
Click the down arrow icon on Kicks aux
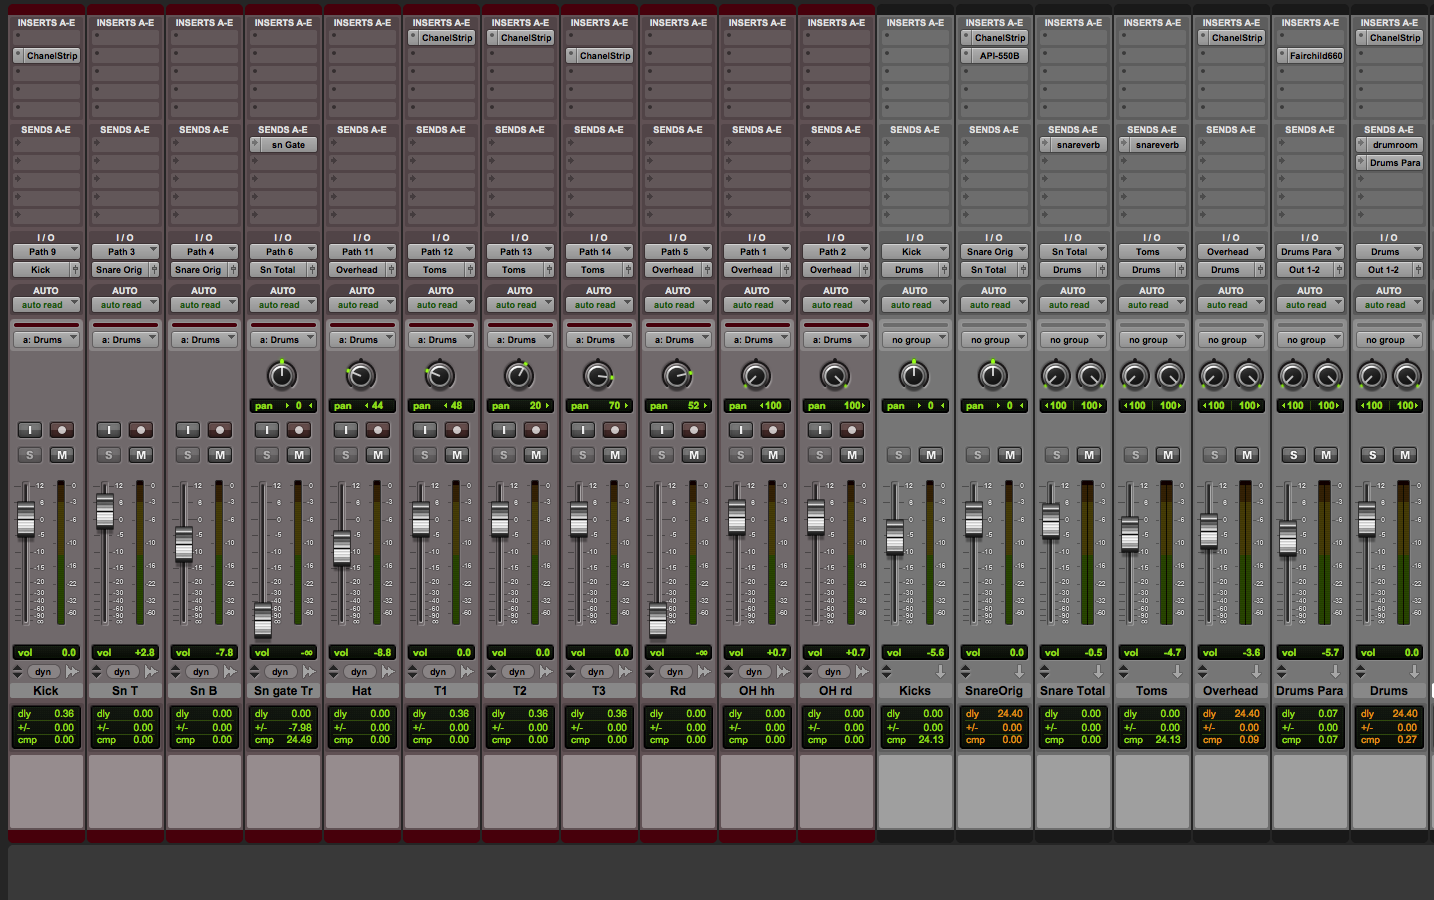point(941,672)
